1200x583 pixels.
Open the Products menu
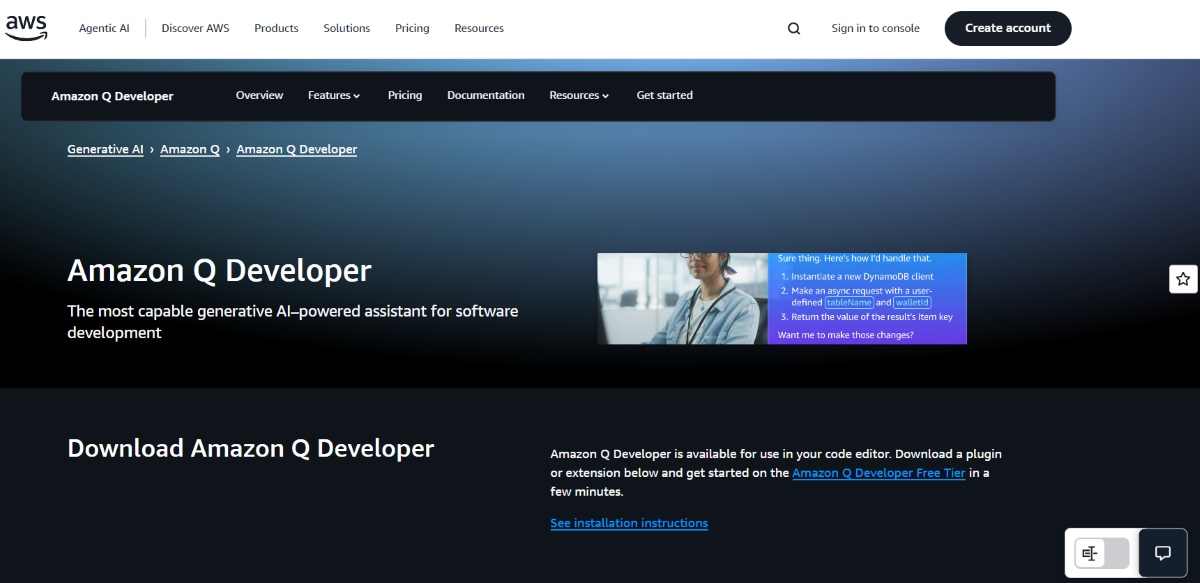coord(276,28)
